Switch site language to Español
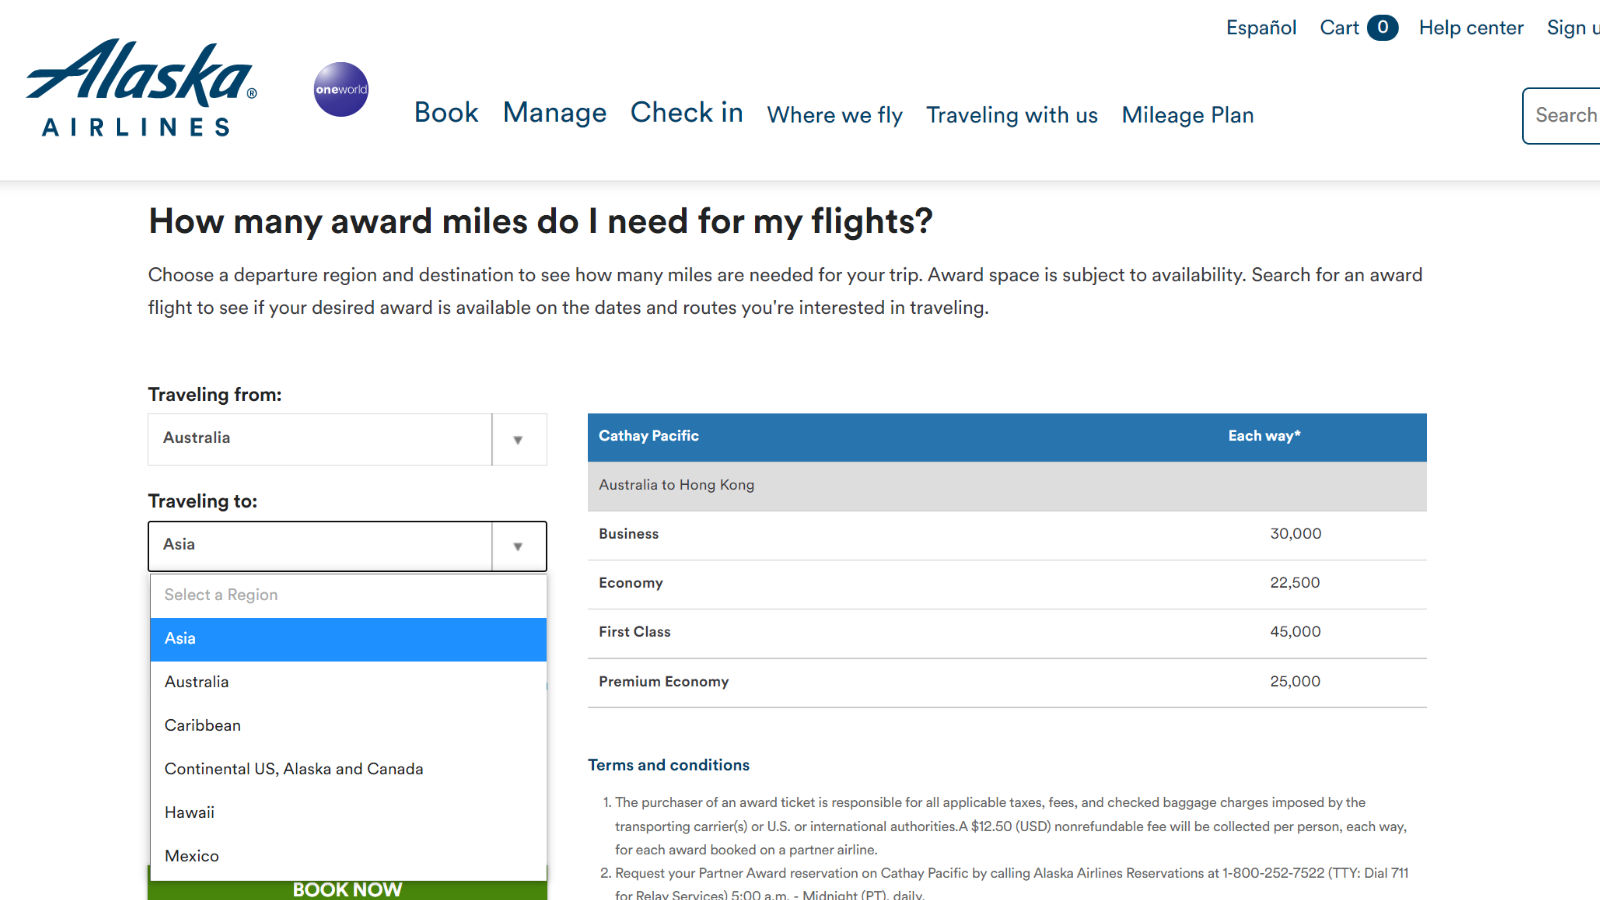 pyautogui.click(x=1261, y=28)
